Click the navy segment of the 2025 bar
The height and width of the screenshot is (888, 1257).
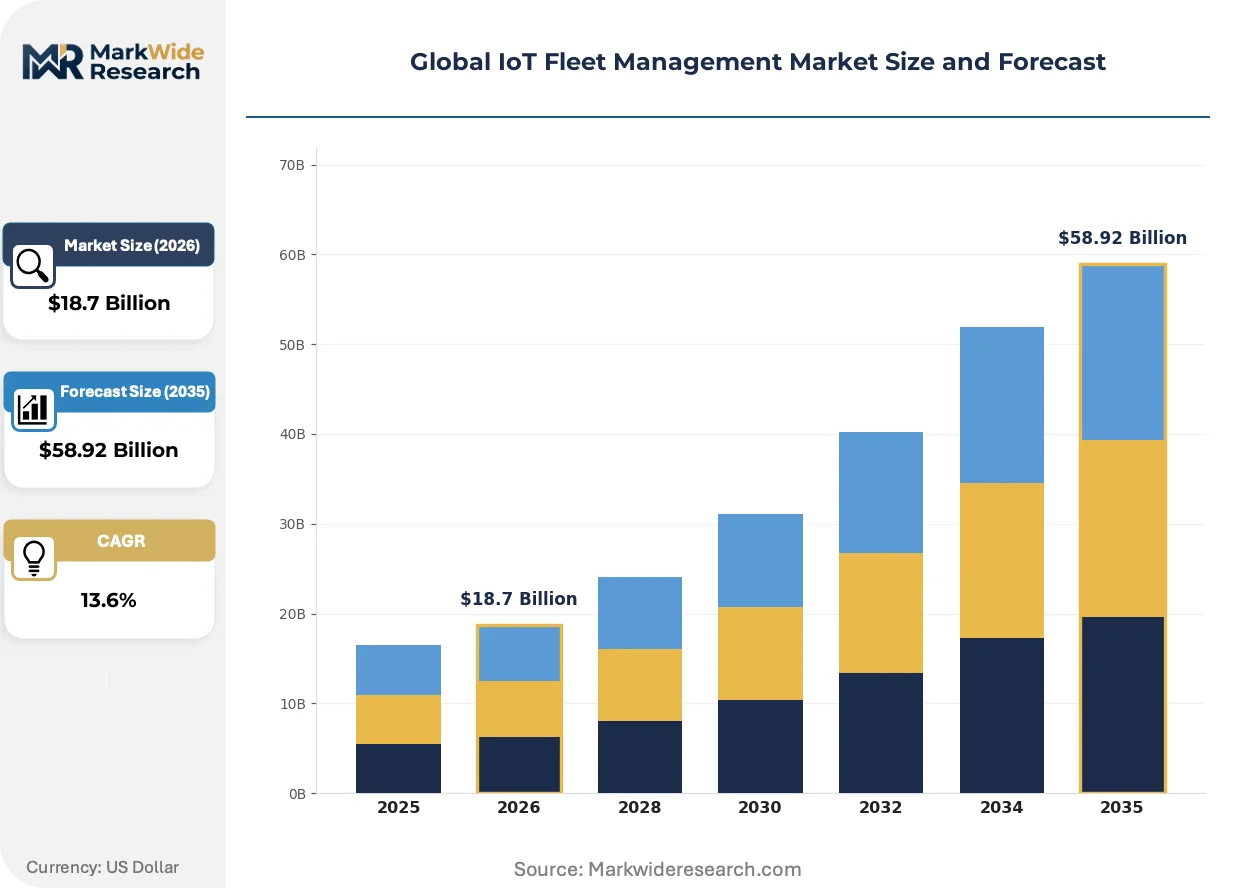coord(398,769)
